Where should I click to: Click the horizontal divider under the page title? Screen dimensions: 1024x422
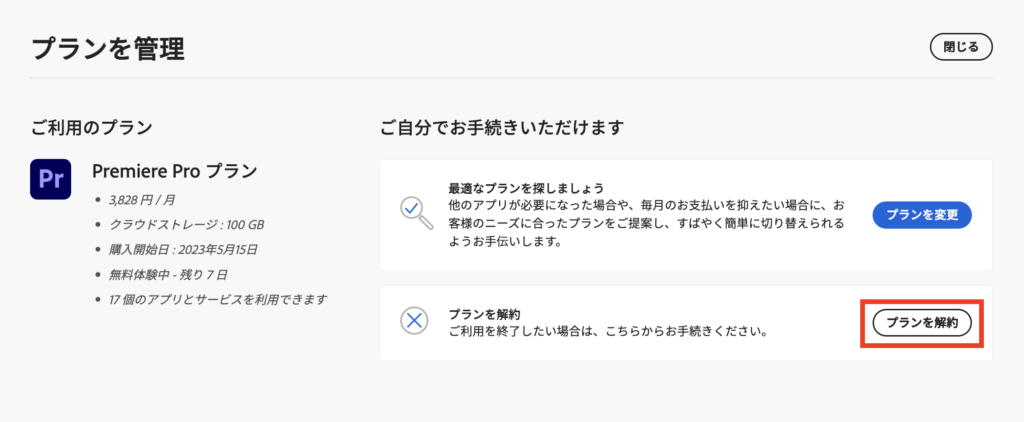point(511,78)
